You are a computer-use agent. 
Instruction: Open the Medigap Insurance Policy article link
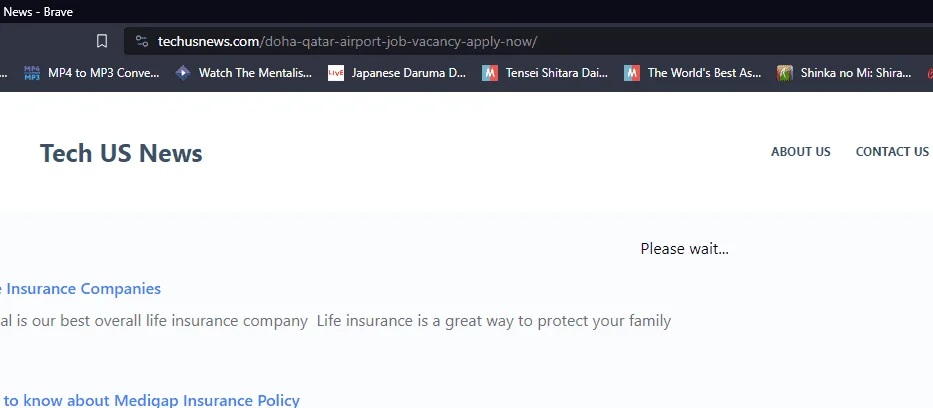pos(150,400)
